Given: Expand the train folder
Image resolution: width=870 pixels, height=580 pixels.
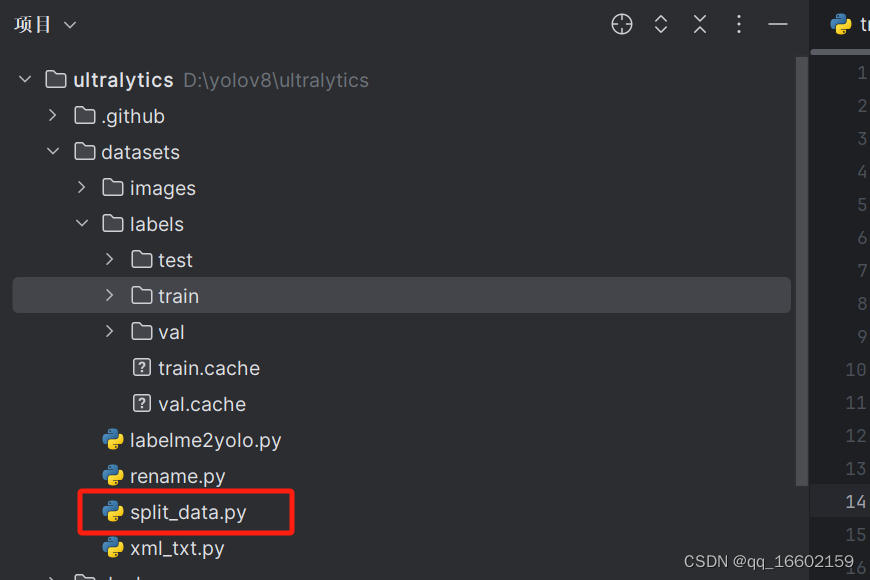Looking at the screenshot, I should tap(109, 296).
